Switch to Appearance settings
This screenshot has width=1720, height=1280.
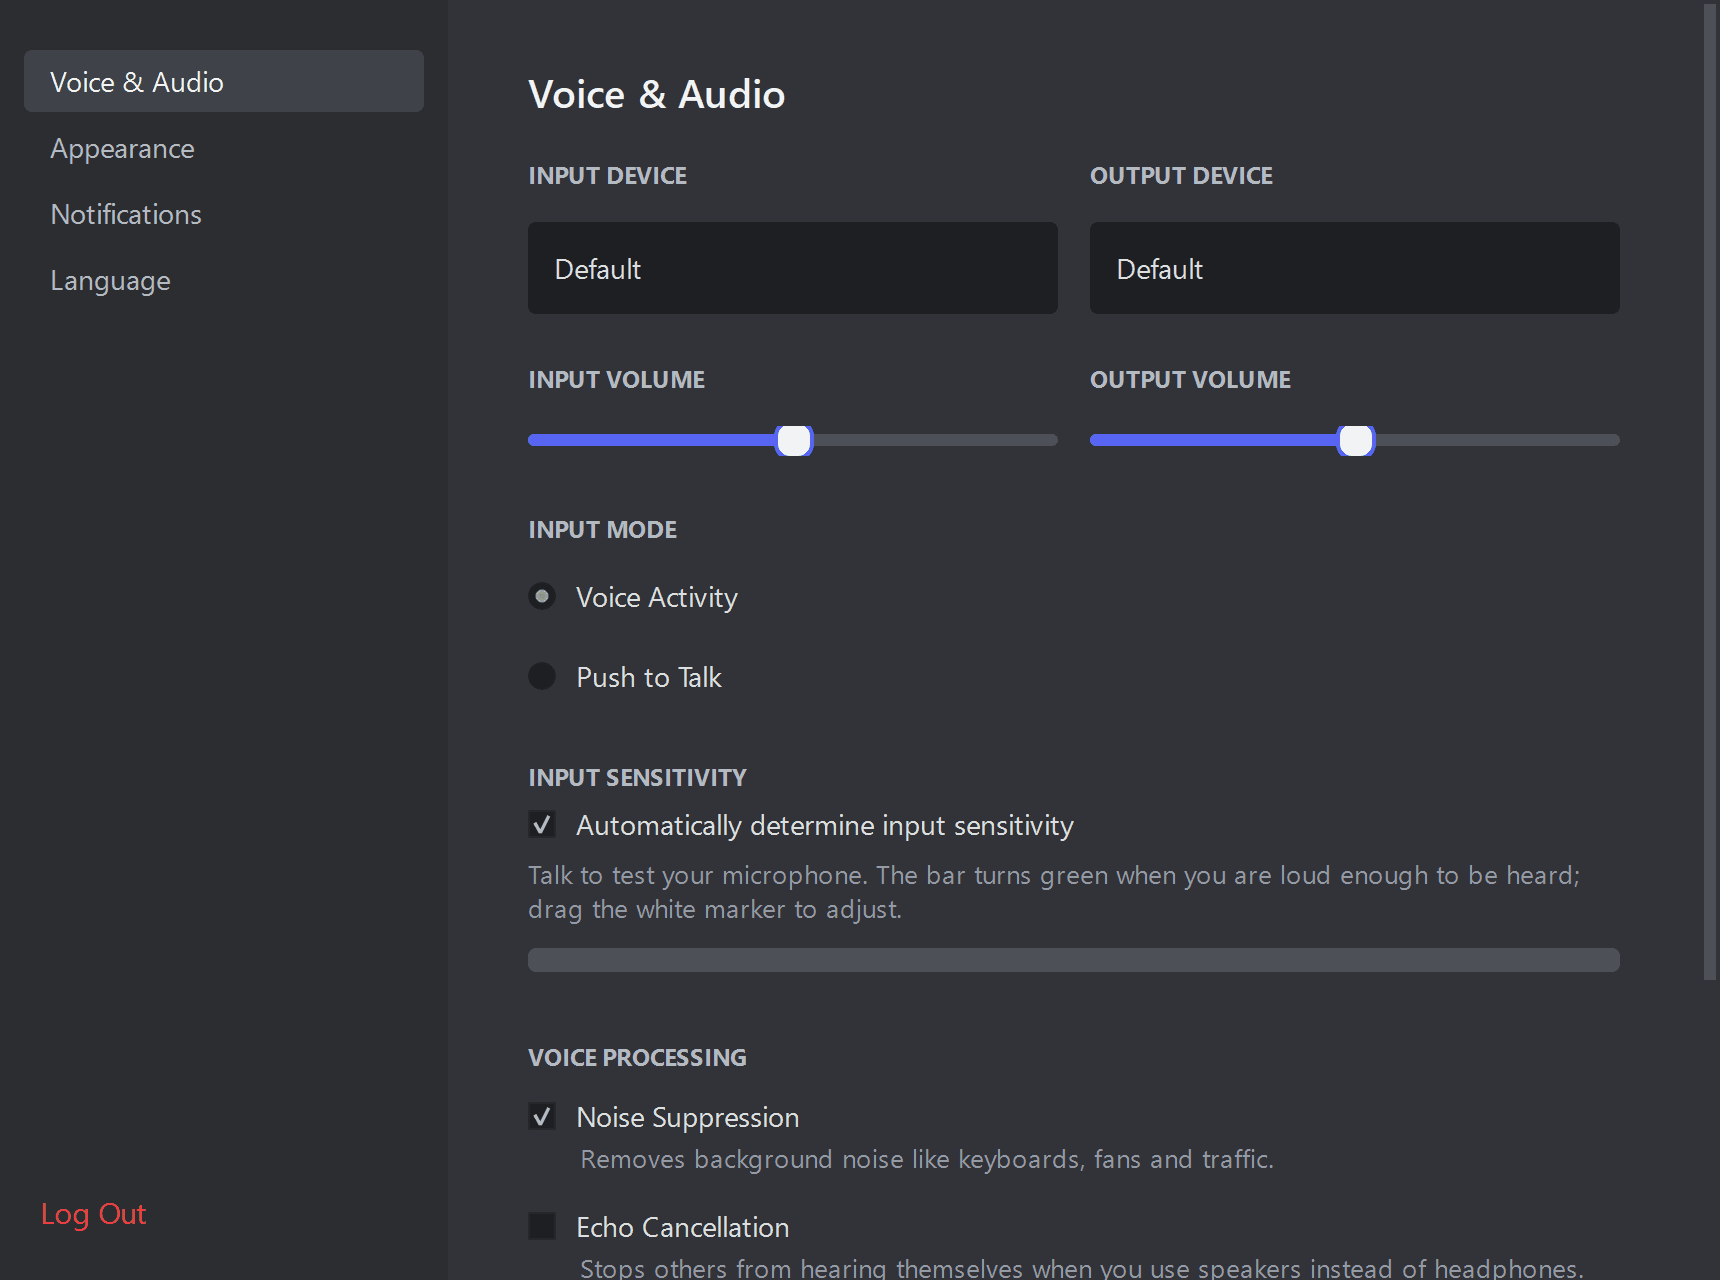pos(122,148)
